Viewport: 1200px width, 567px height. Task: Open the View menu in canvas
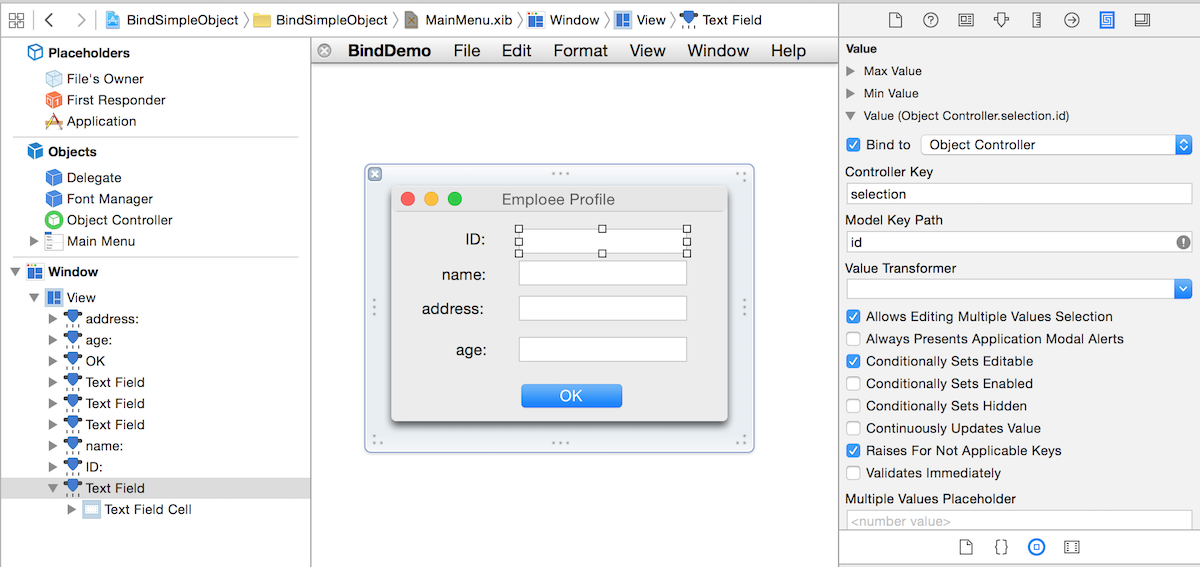[647, 50]
